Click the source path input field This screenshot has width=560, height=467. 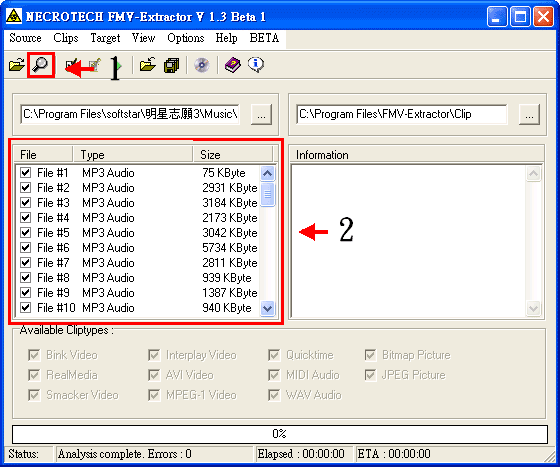(x=130, y=114)
